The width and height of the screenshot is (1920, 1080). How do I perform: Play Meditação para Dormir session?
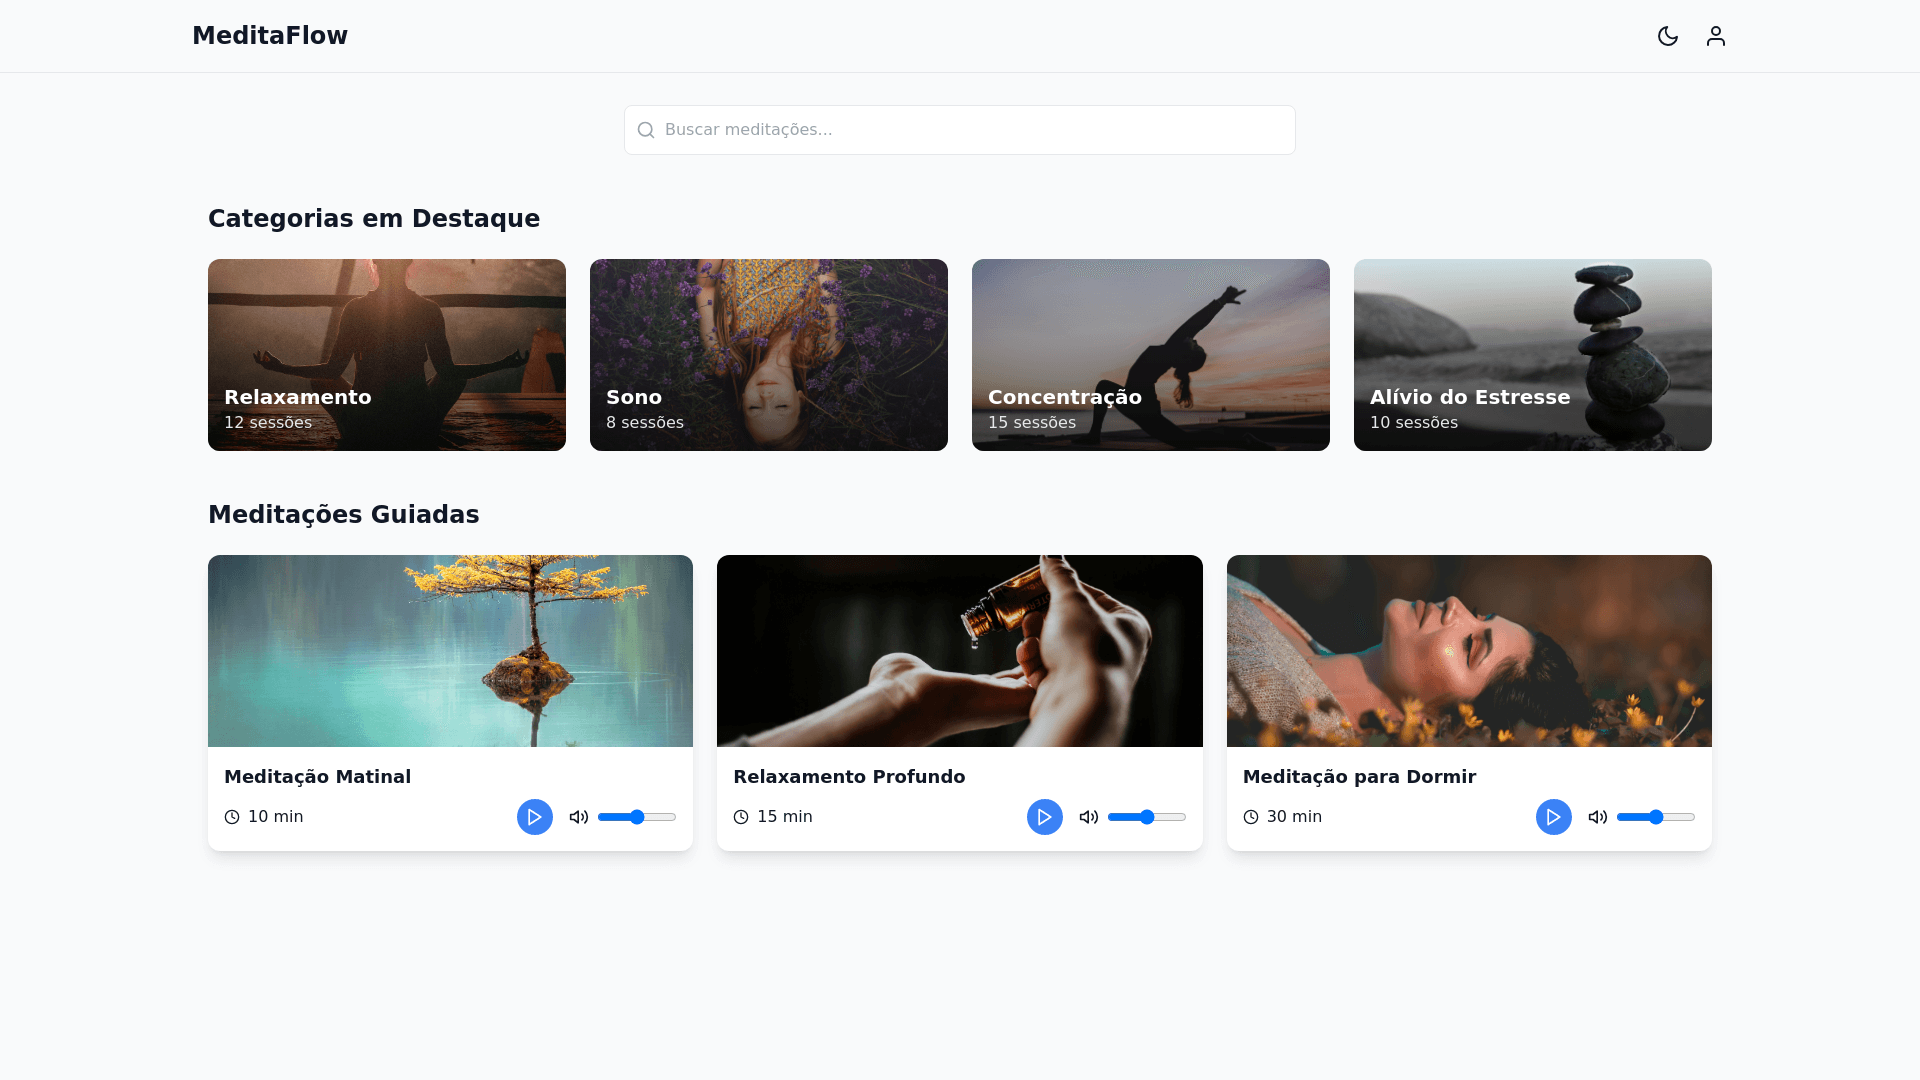point(1553,817)
